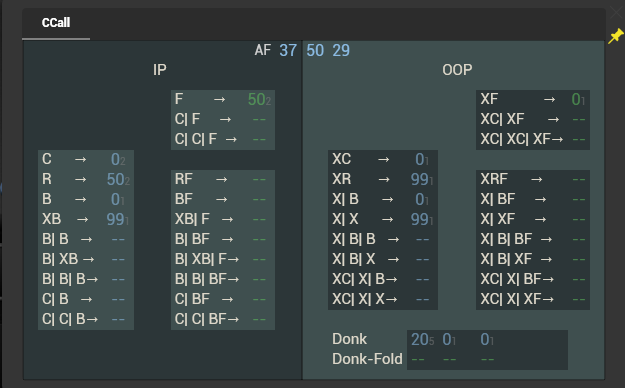Select the 'XC| X| X' stat row

[383, 299]
